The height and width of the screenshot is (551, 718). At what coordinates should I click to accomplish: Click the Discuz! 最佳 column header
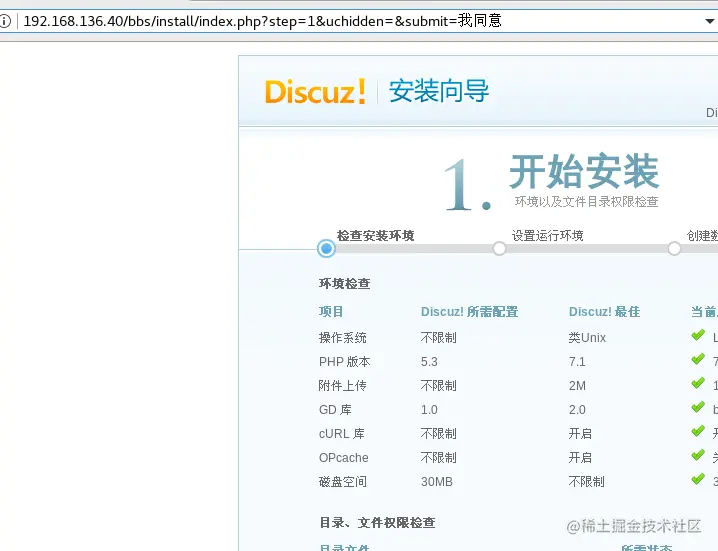tap(604, 312)
